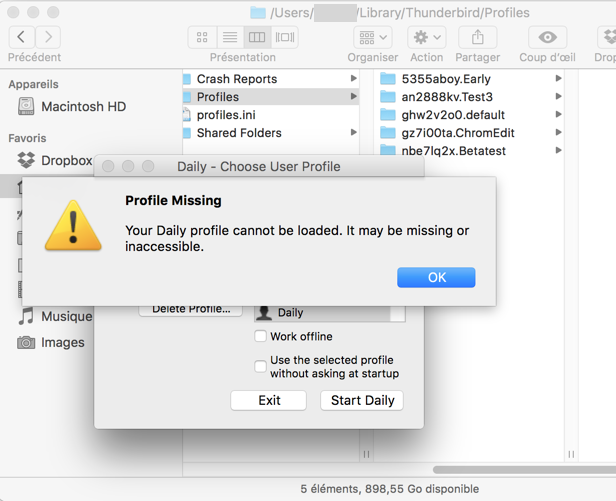Click the Musique note icon

[x=26, y=316]
